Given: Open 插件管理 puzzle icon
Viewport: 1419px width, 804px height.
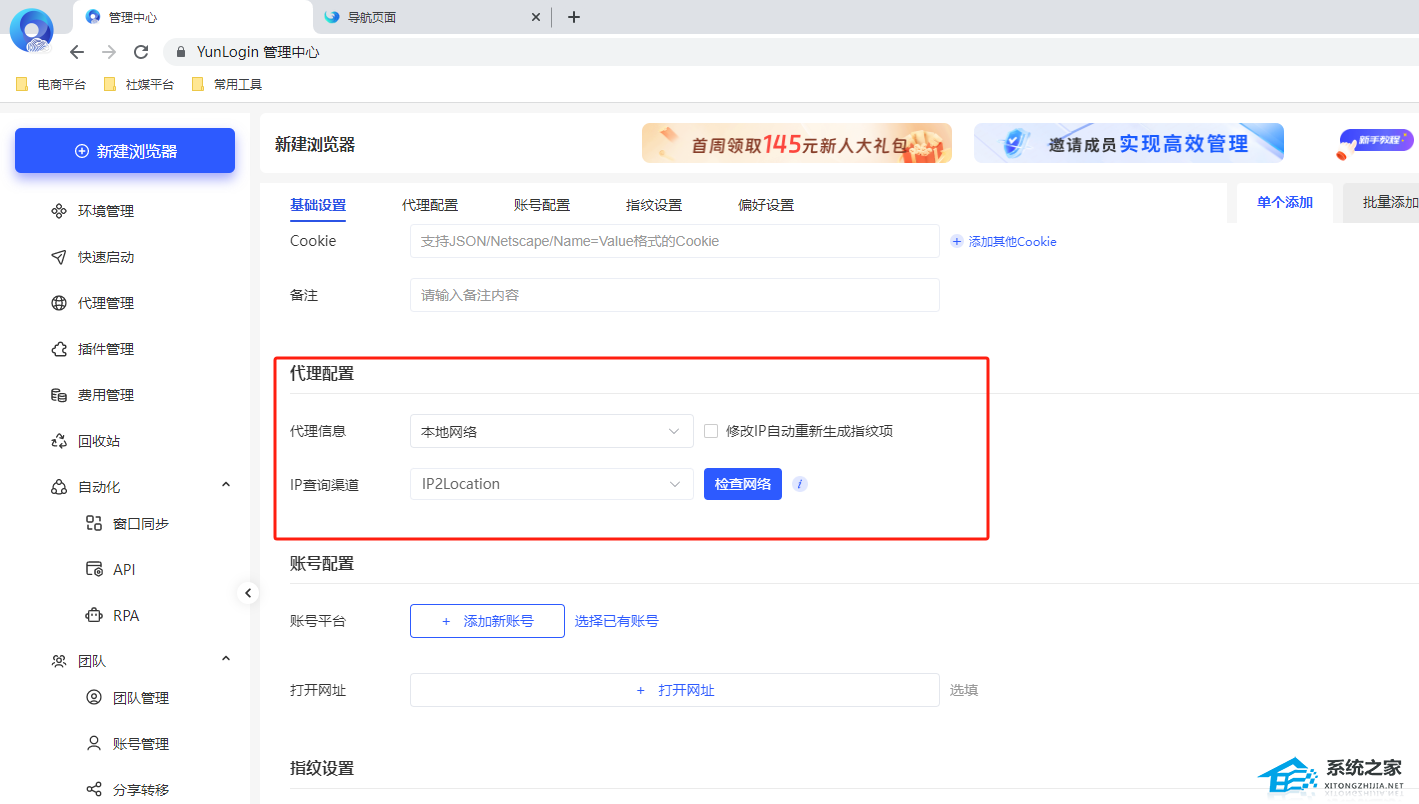Looking at the screenshot, I should coord(59,349).
